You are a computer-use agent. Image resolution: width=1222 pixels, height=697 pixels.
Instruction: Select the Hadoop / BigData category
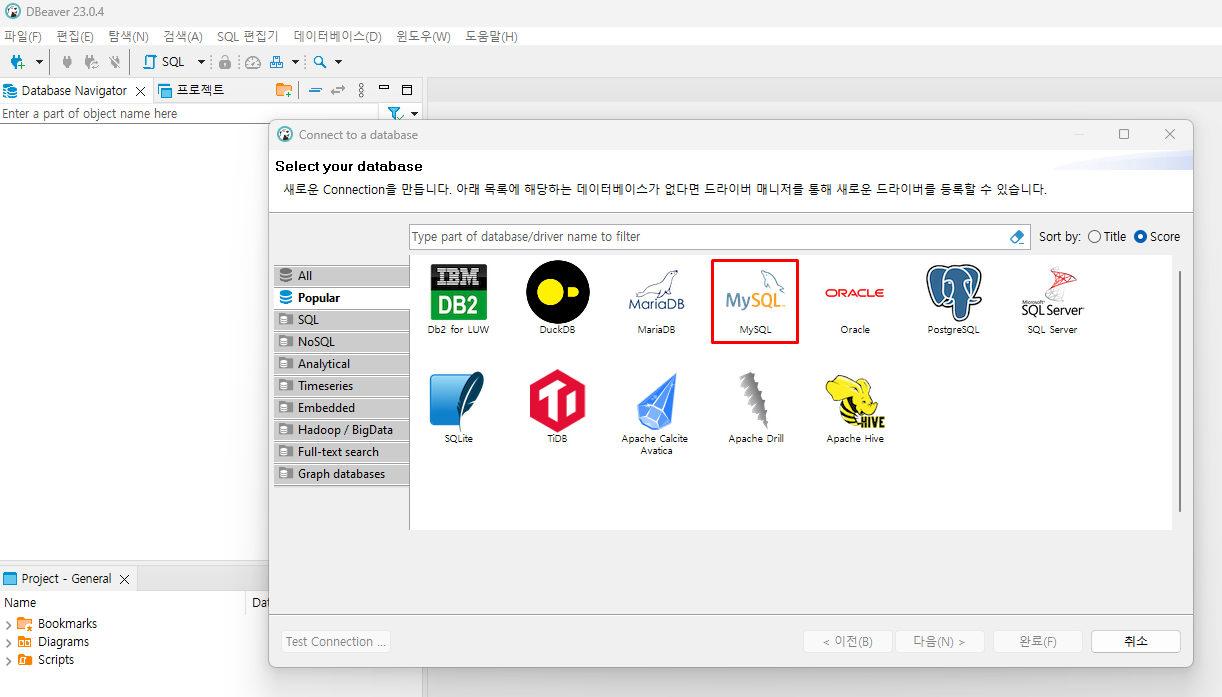342,430
